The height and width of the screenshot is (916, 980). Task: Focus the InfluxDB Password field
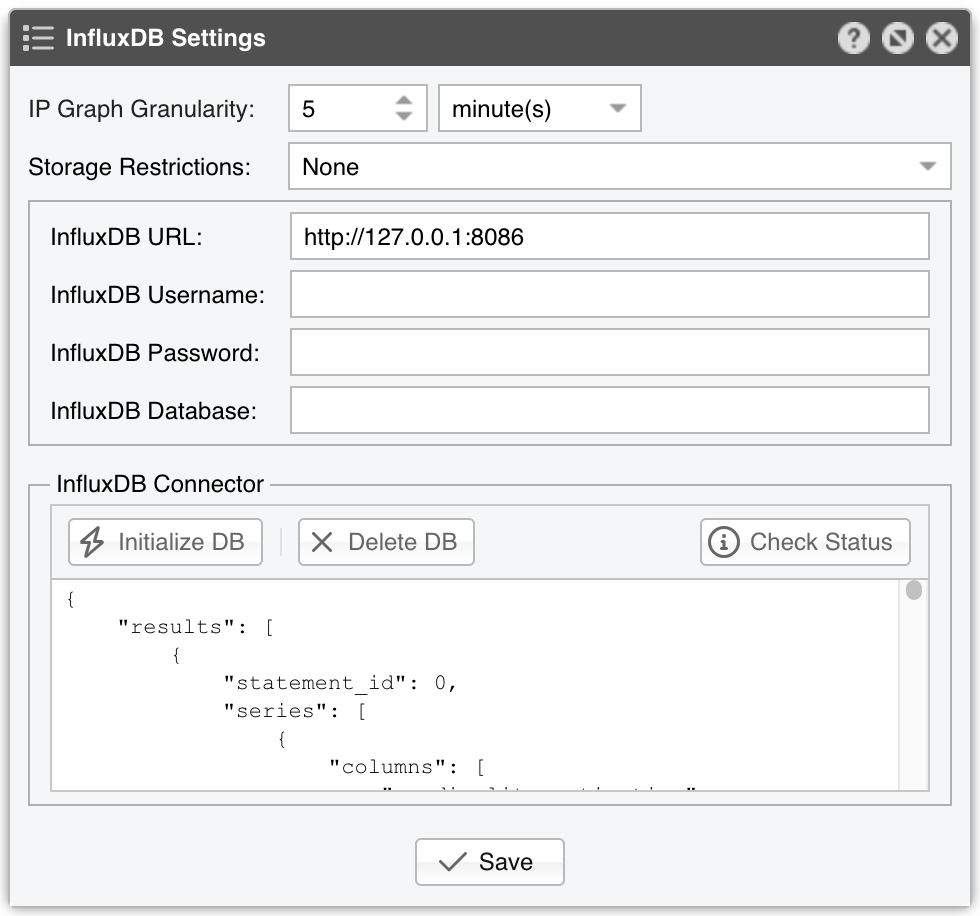click(609, 352)
